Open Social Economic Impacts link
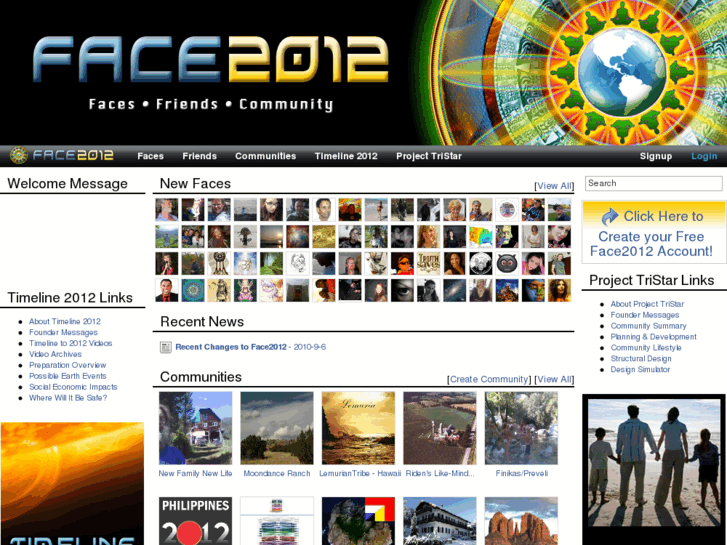Image resolution: width=727 pixels, height=545 pixels. coord(73,387)
